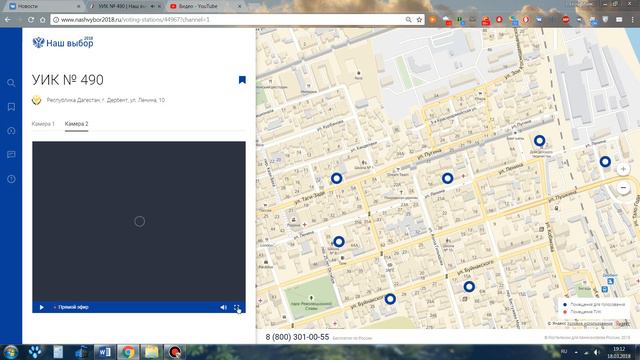Play the camera video stream
This screenshot has height=360, width=640.
point(42,307)
